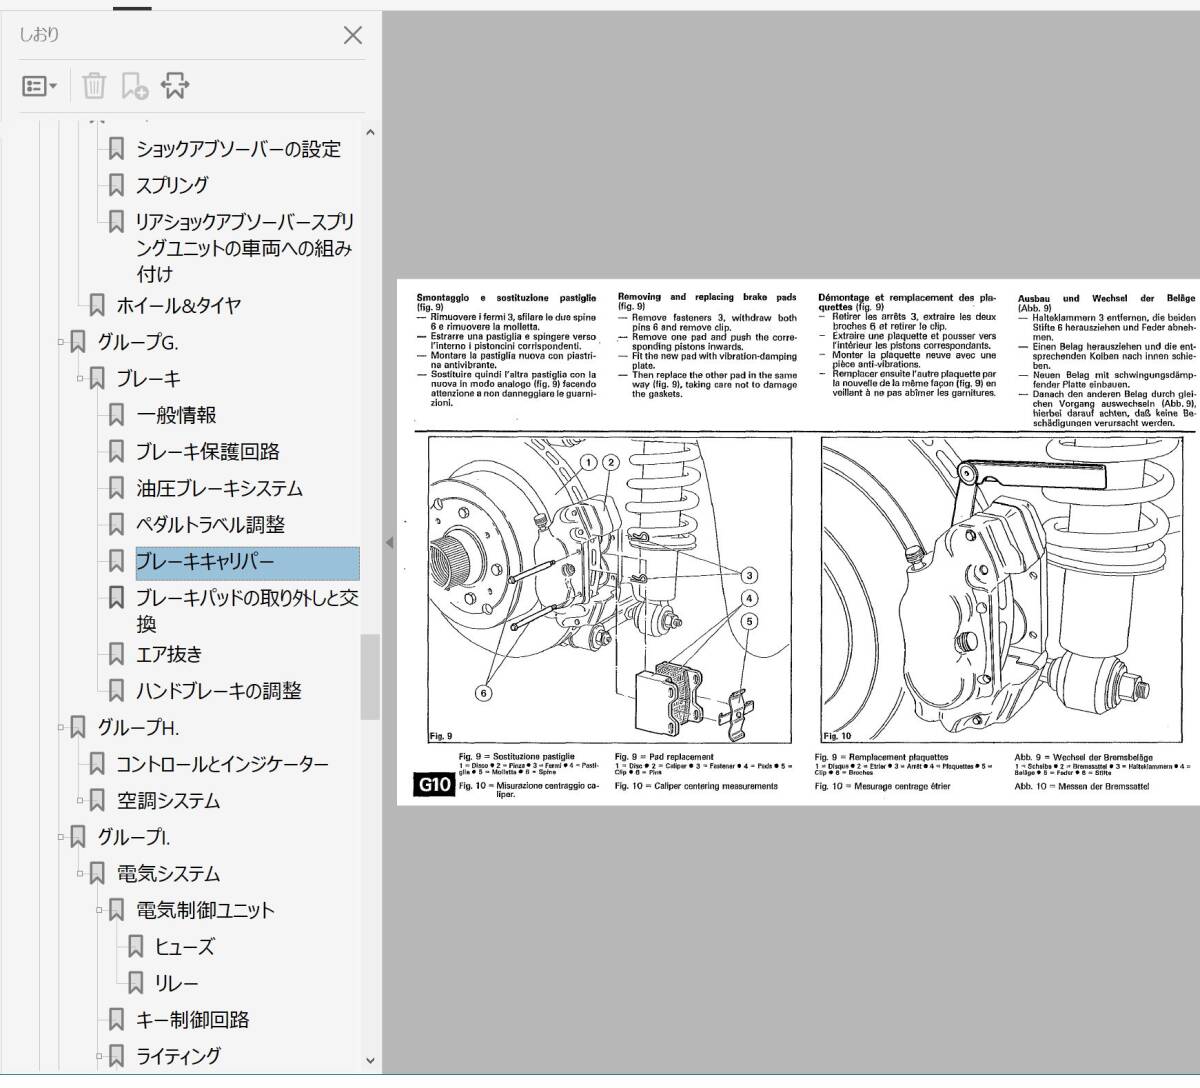Screen dimensions: 1200x1088
Task: Select the グループH. bookmark
Action: pyautogui.click(x=138, y=727)
